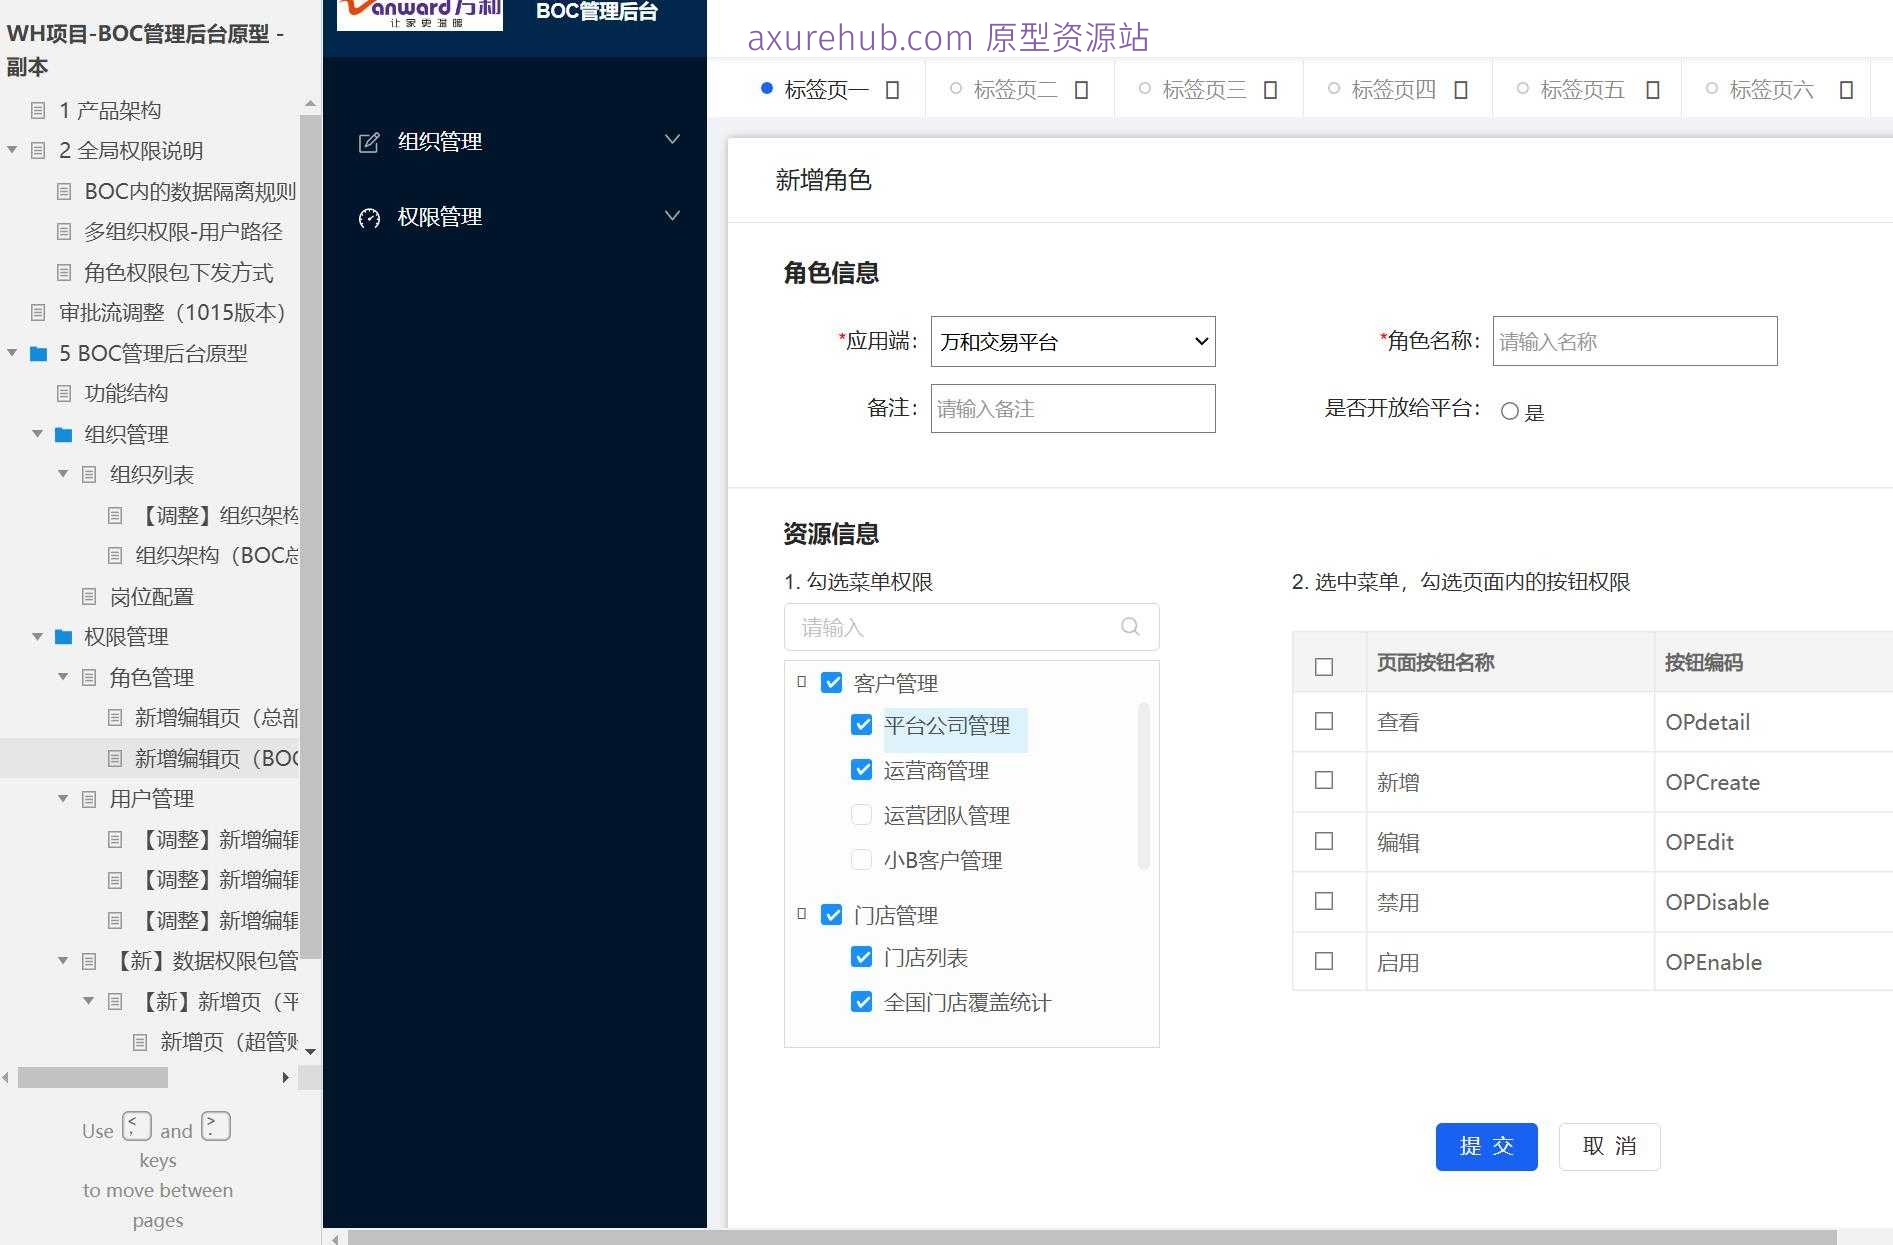Select the 是 radio for 是否开放给平台
1893x1245 pixels.
tap(1510, 411)
